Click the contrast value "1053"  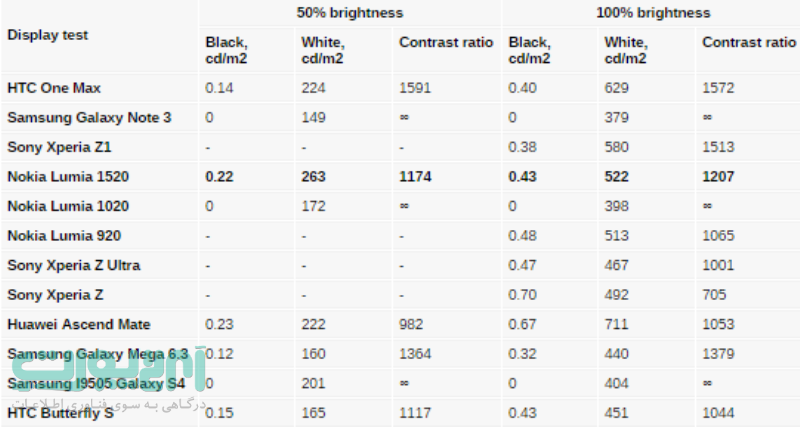click(x=718, y=324)
